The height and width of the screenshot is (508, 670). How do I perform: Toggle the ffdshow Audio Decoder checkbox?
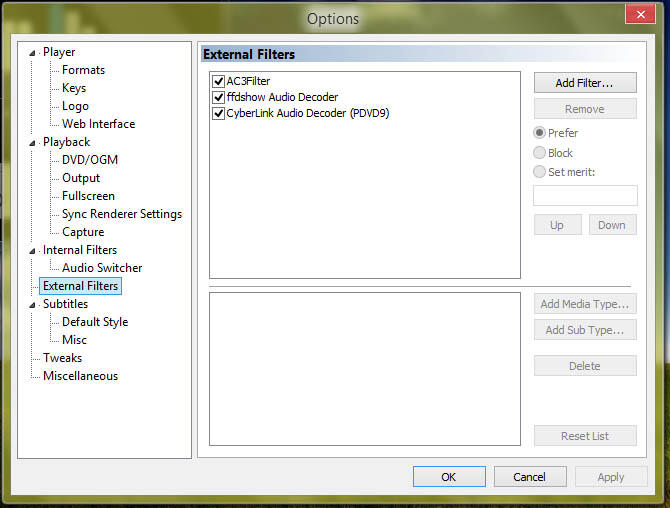218,97
